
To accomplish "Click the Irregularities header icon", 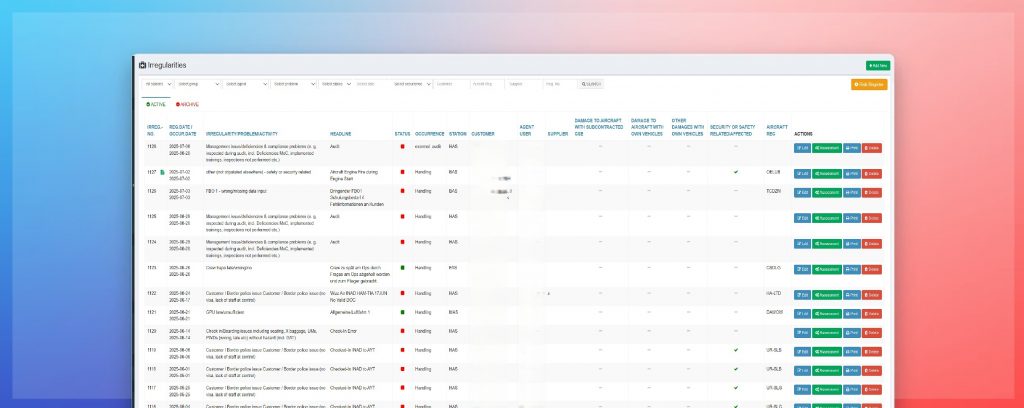I will click(142, 65).
